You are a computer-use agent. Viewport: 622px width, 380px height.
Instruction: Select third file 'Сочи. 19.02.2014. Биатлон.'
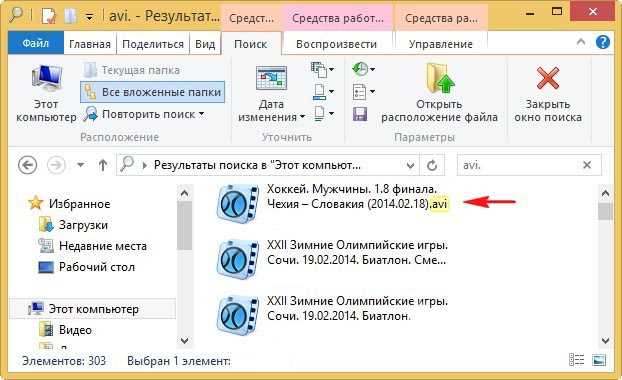pos(357,309)
